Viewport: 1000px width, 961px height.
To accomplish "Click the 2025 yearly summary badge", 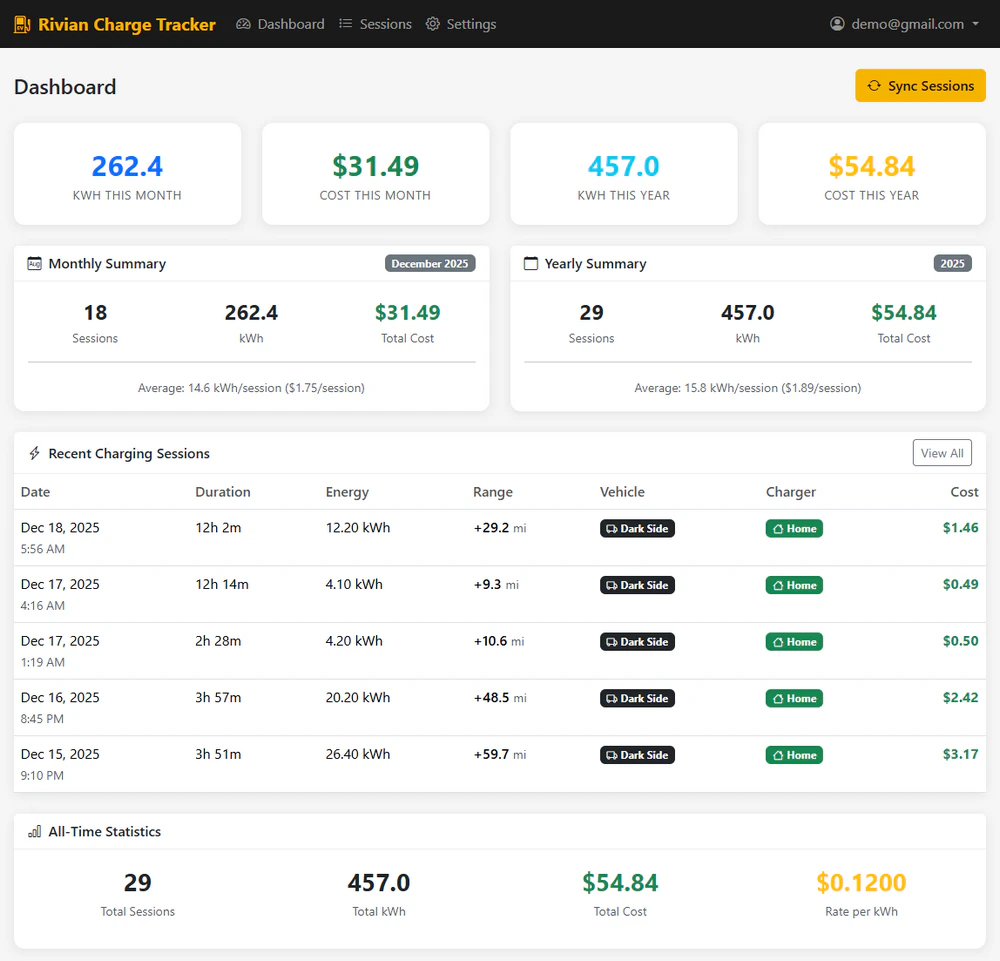I will click(953, 264).
